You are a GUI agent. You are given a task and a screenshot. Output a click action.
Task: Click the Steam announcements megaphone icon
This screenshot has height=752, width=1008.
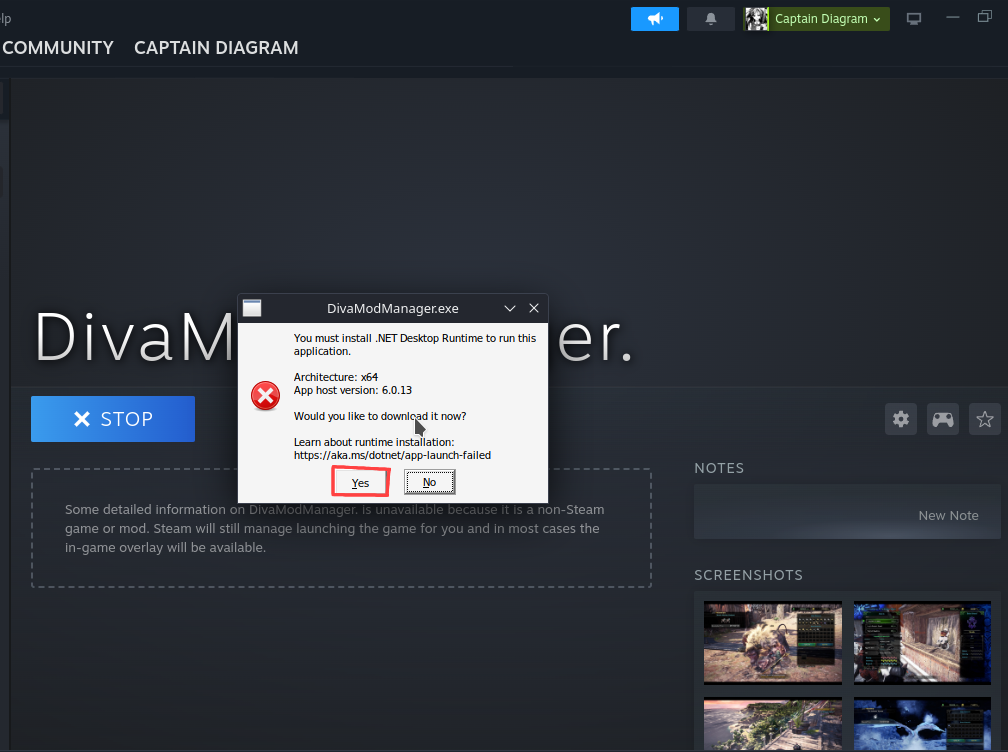[x=654, y=19]
